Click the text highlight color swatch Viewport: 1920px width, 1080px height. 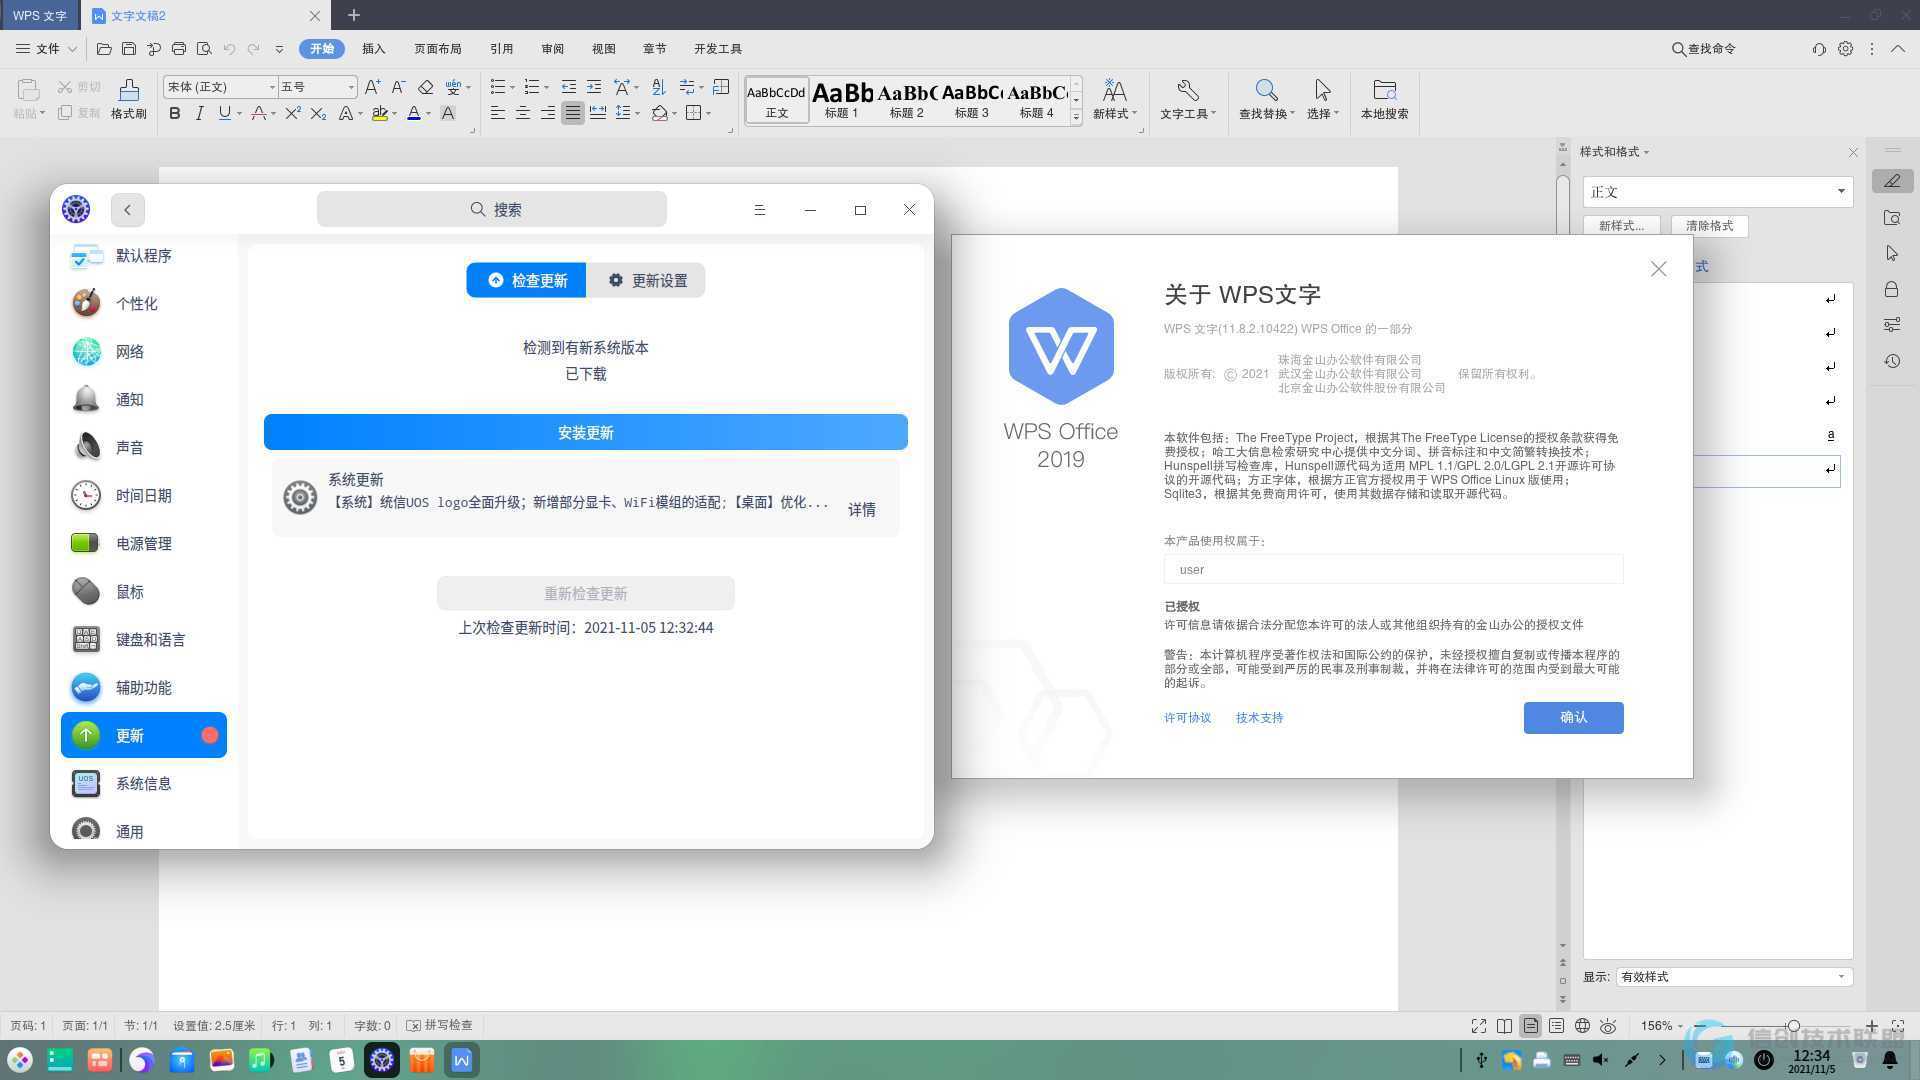[x=380, y=114]
